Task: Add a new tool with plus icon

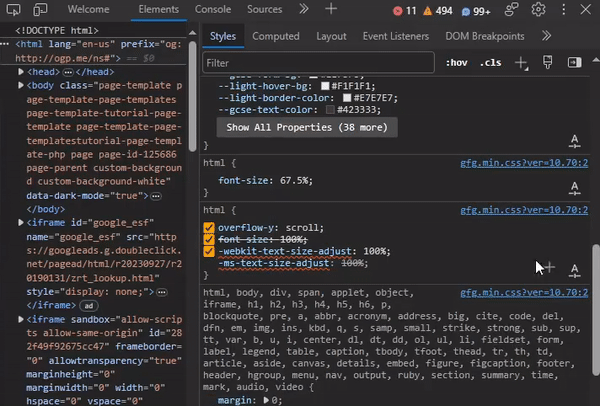Action: [331, 9]
